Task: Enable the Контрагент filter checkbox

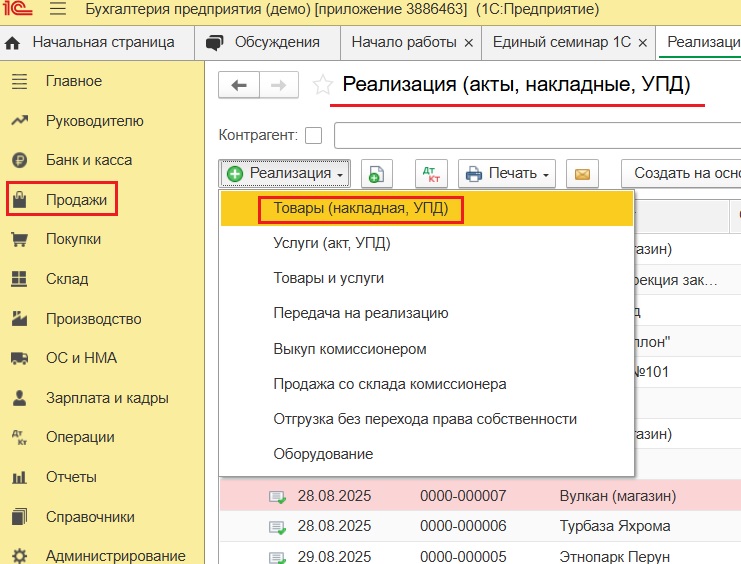Action: (x=314, y=135)
